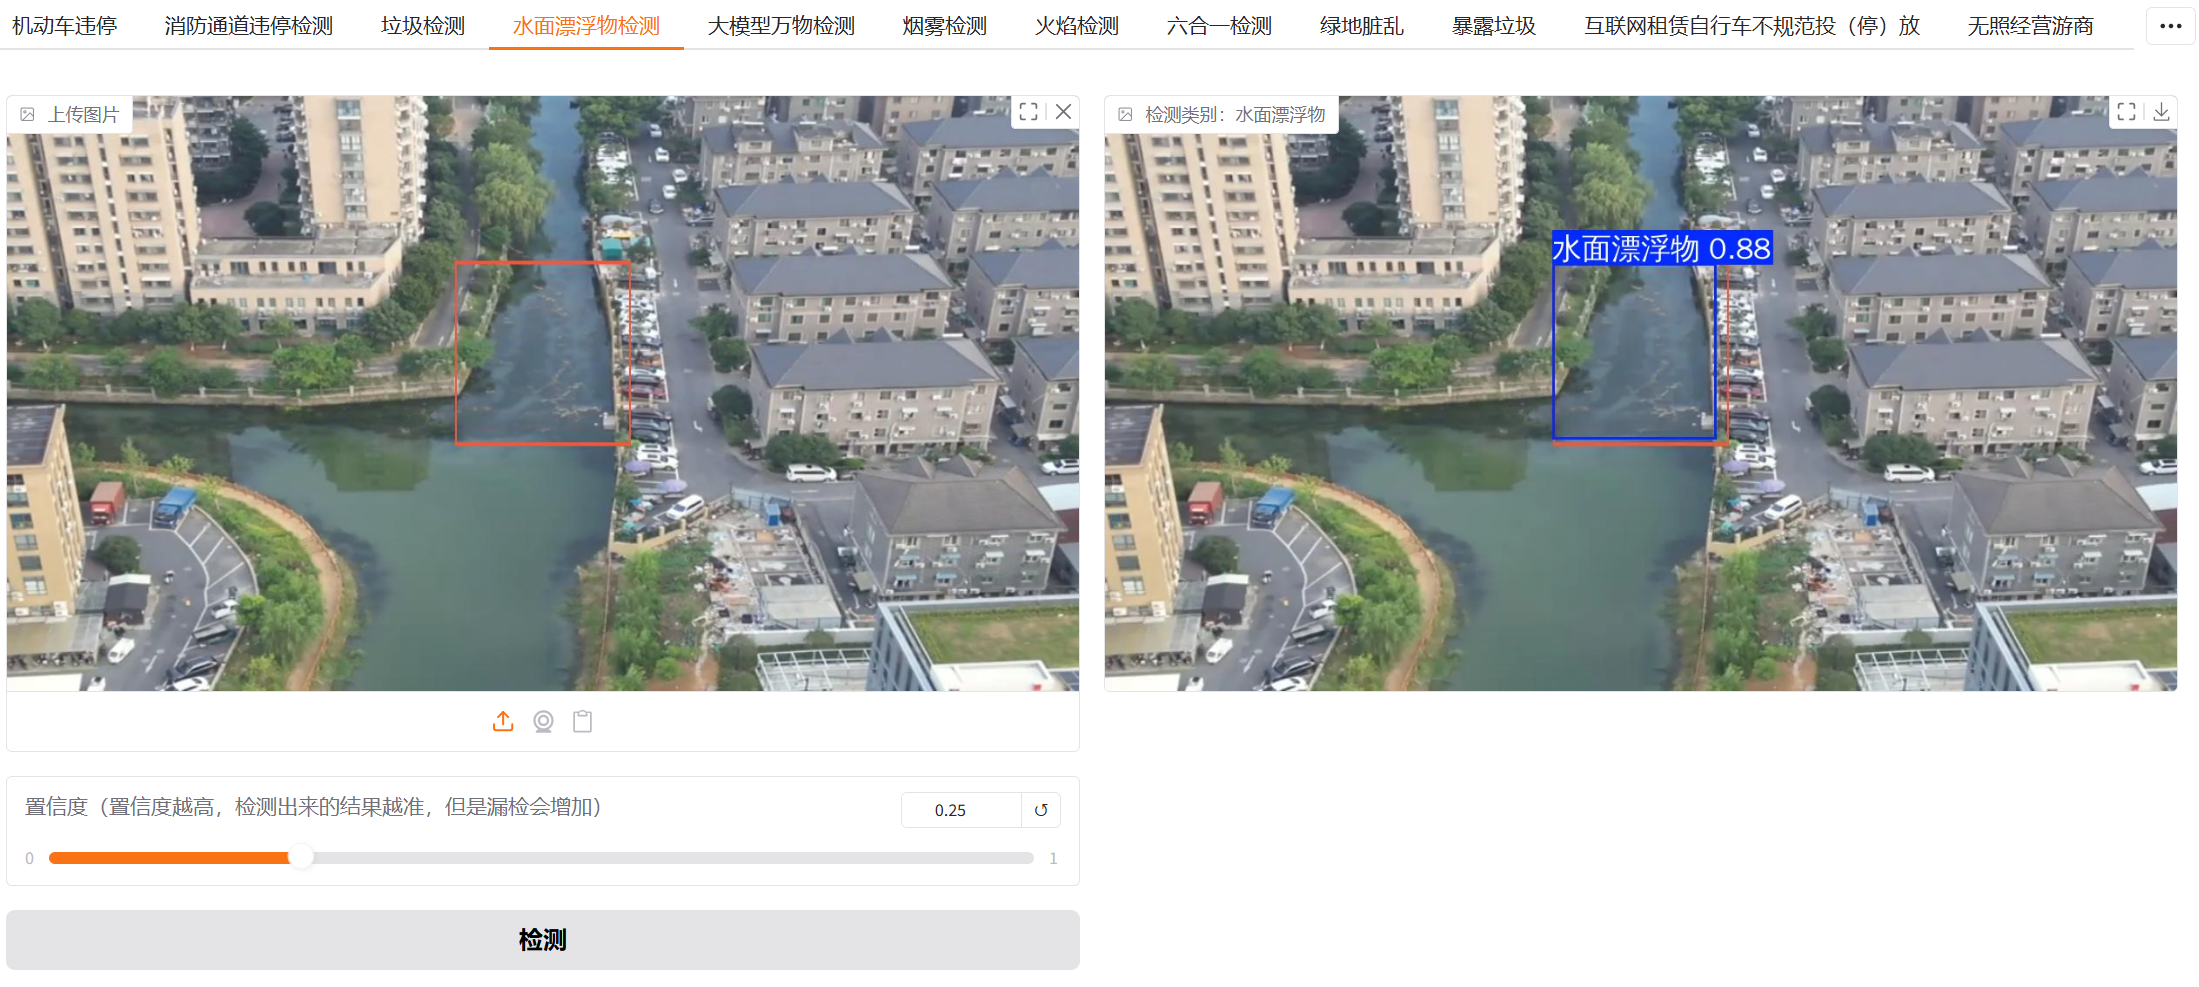Open webcam capture icon
Image resolution: width=2199 pixels, height=987 pixels.
coord(543,721)
